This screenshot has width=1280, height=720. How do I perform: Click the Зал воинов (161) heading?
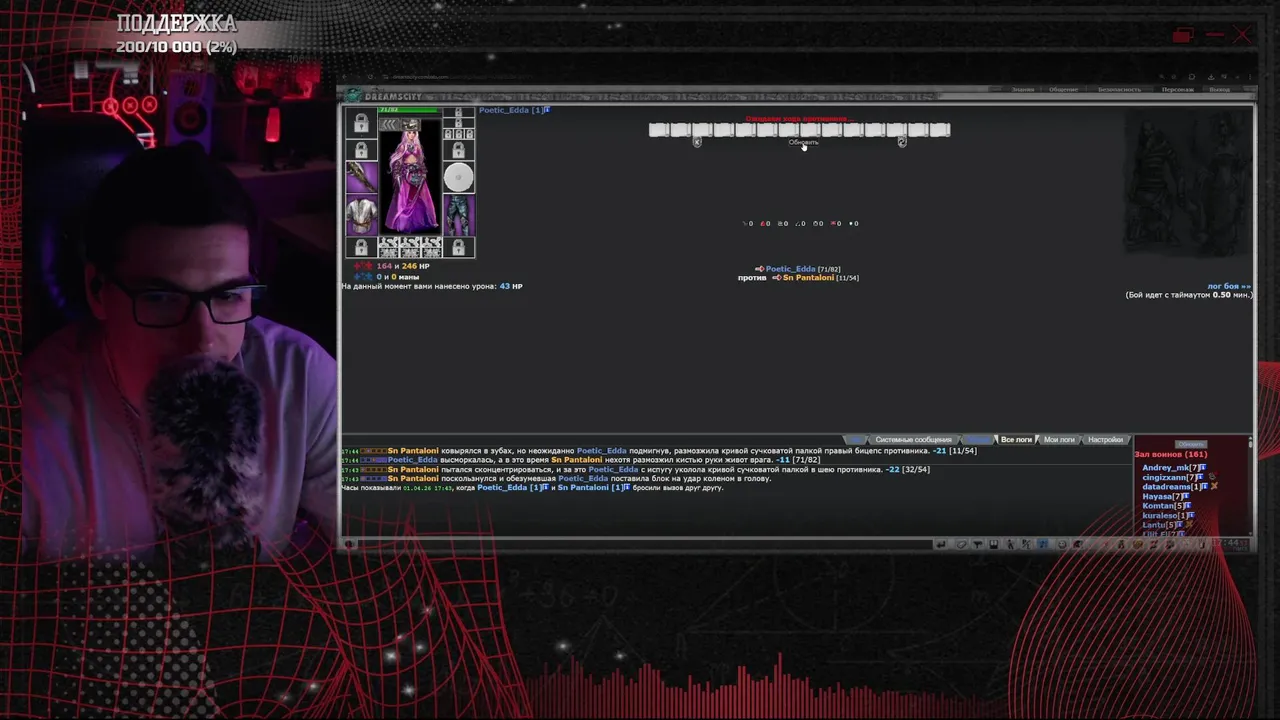(1171, 454)
